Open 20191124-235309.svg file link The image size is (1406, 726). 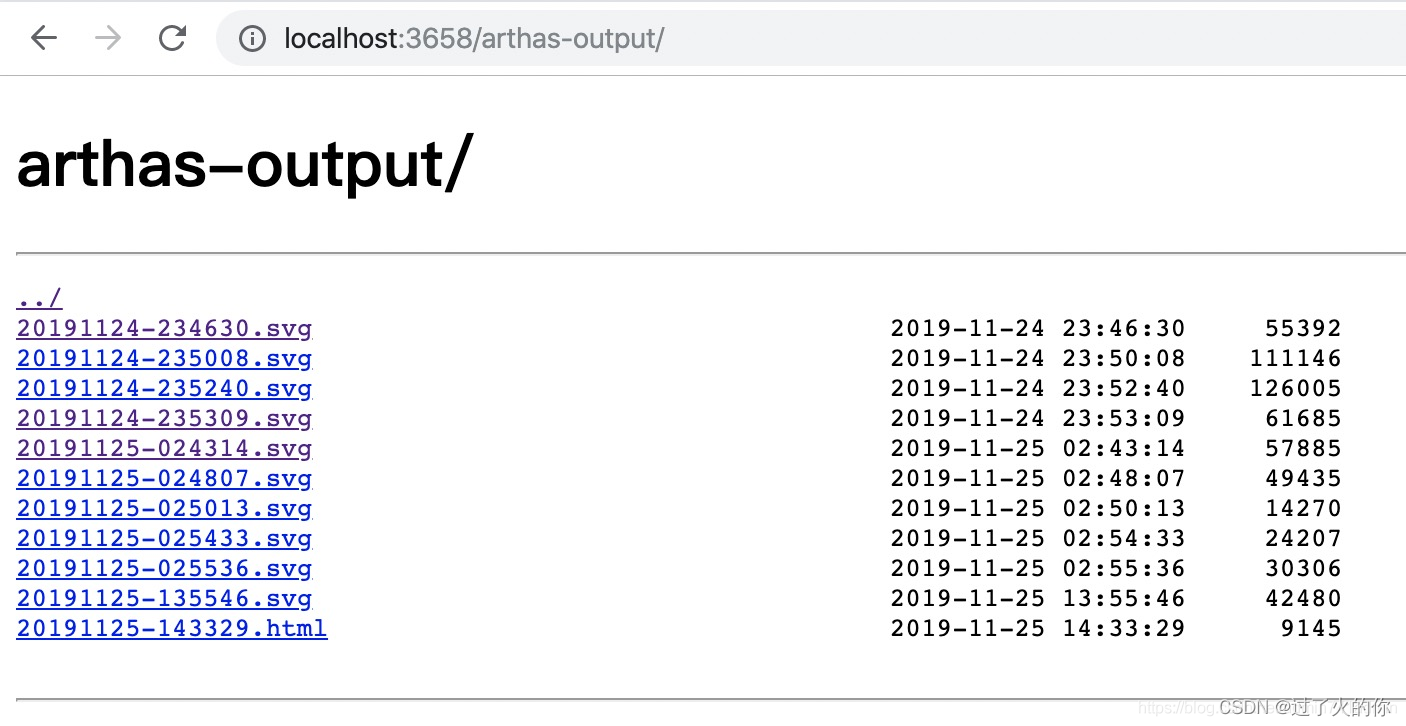click(164, 418)
